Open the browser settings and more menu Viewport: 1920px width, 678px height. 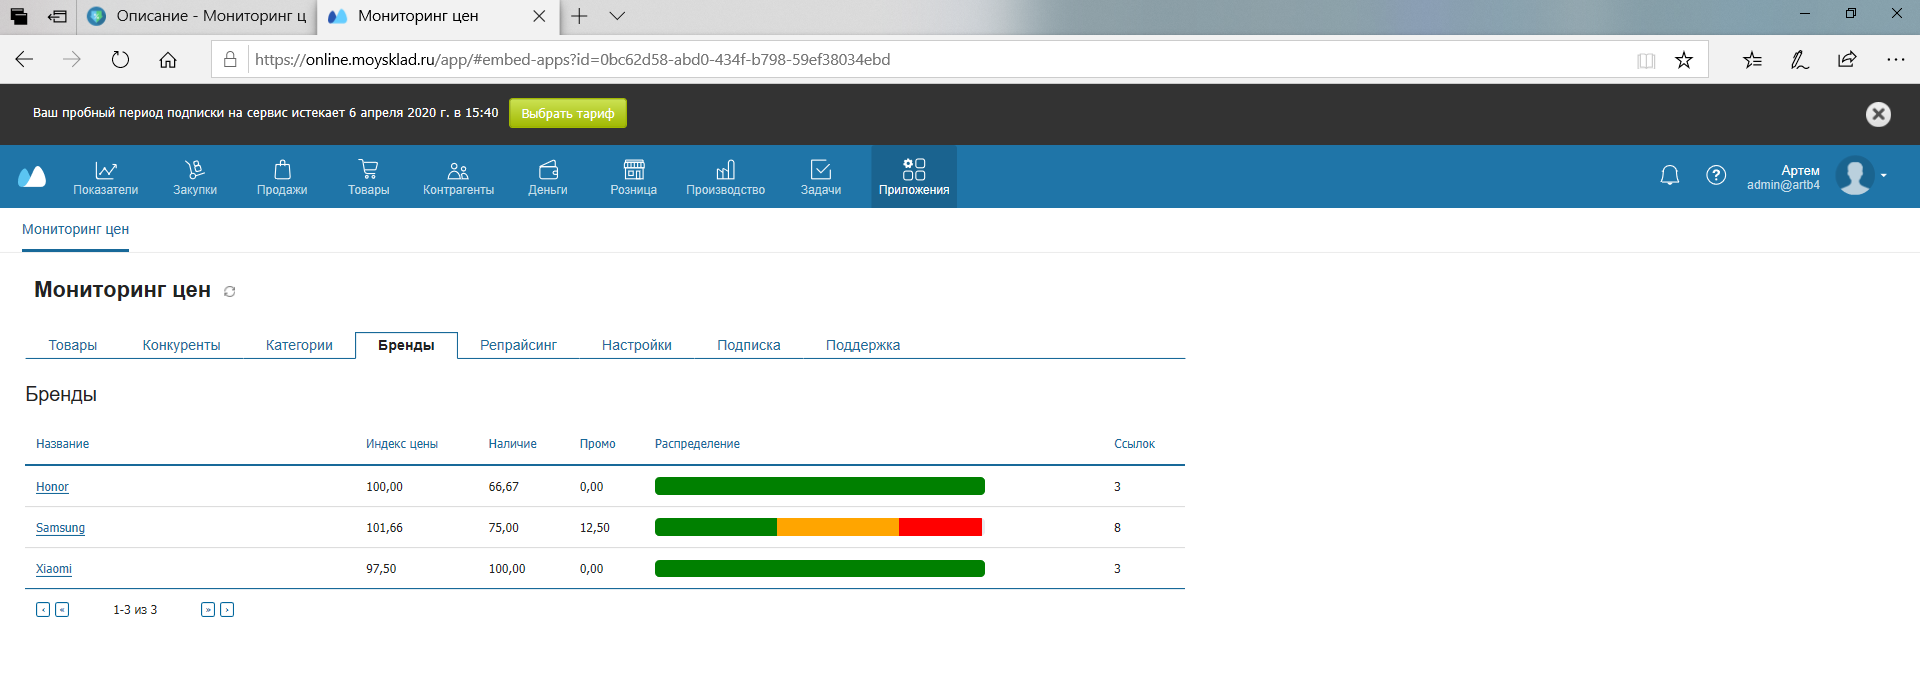(x=1895, y=60)
